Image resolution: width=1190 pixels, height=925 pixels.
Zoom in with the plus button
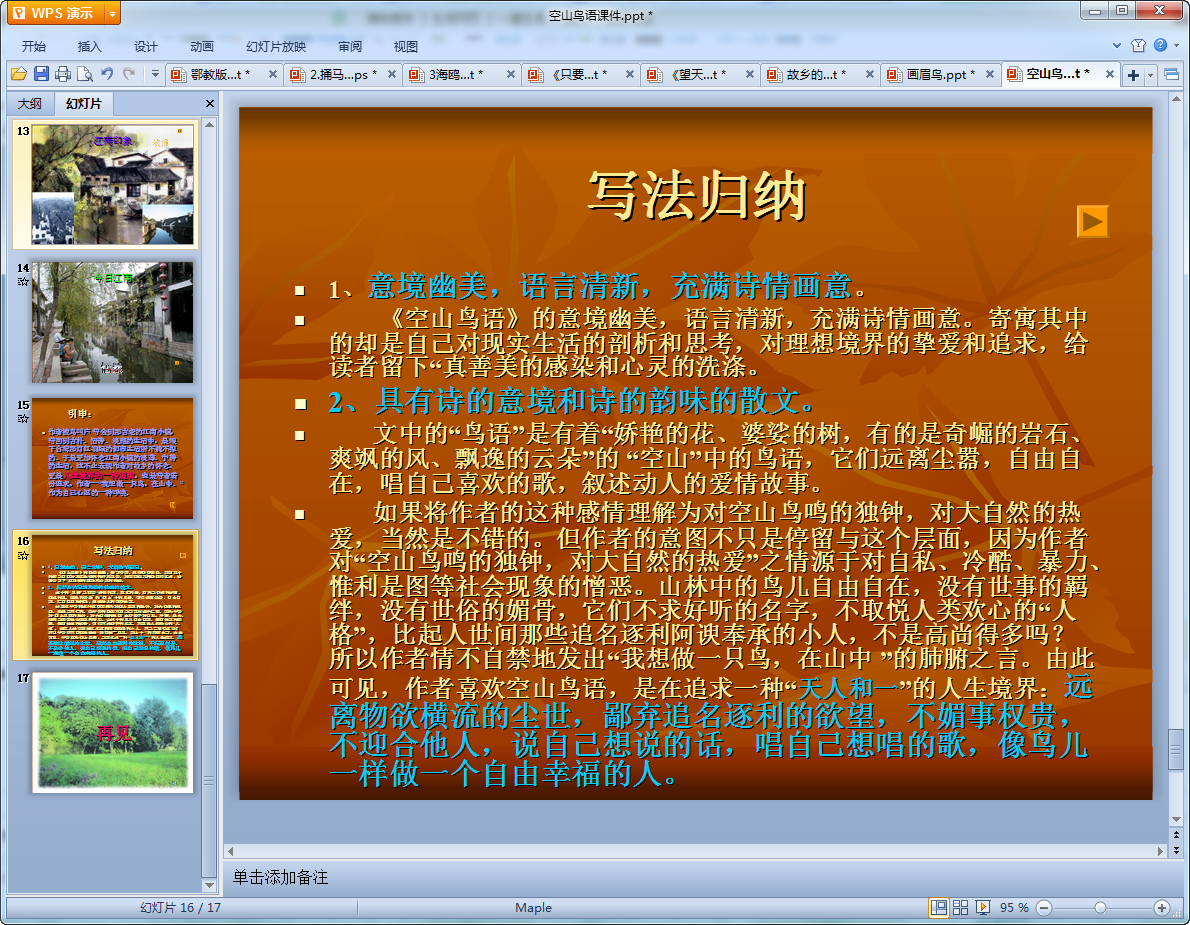1161,908
